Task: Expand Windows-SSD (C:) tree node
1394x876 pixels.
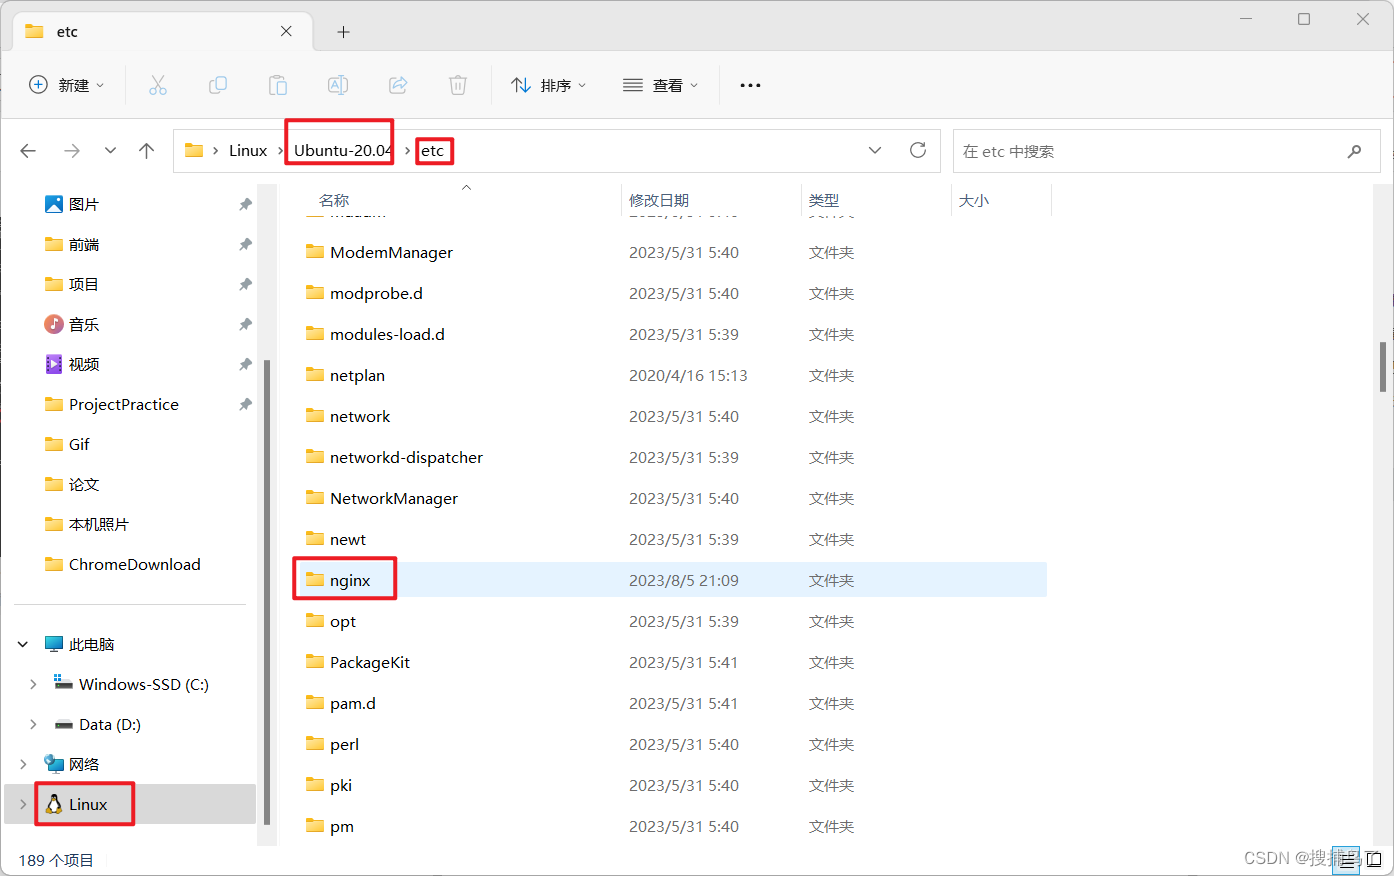Action: coord(33,684)
